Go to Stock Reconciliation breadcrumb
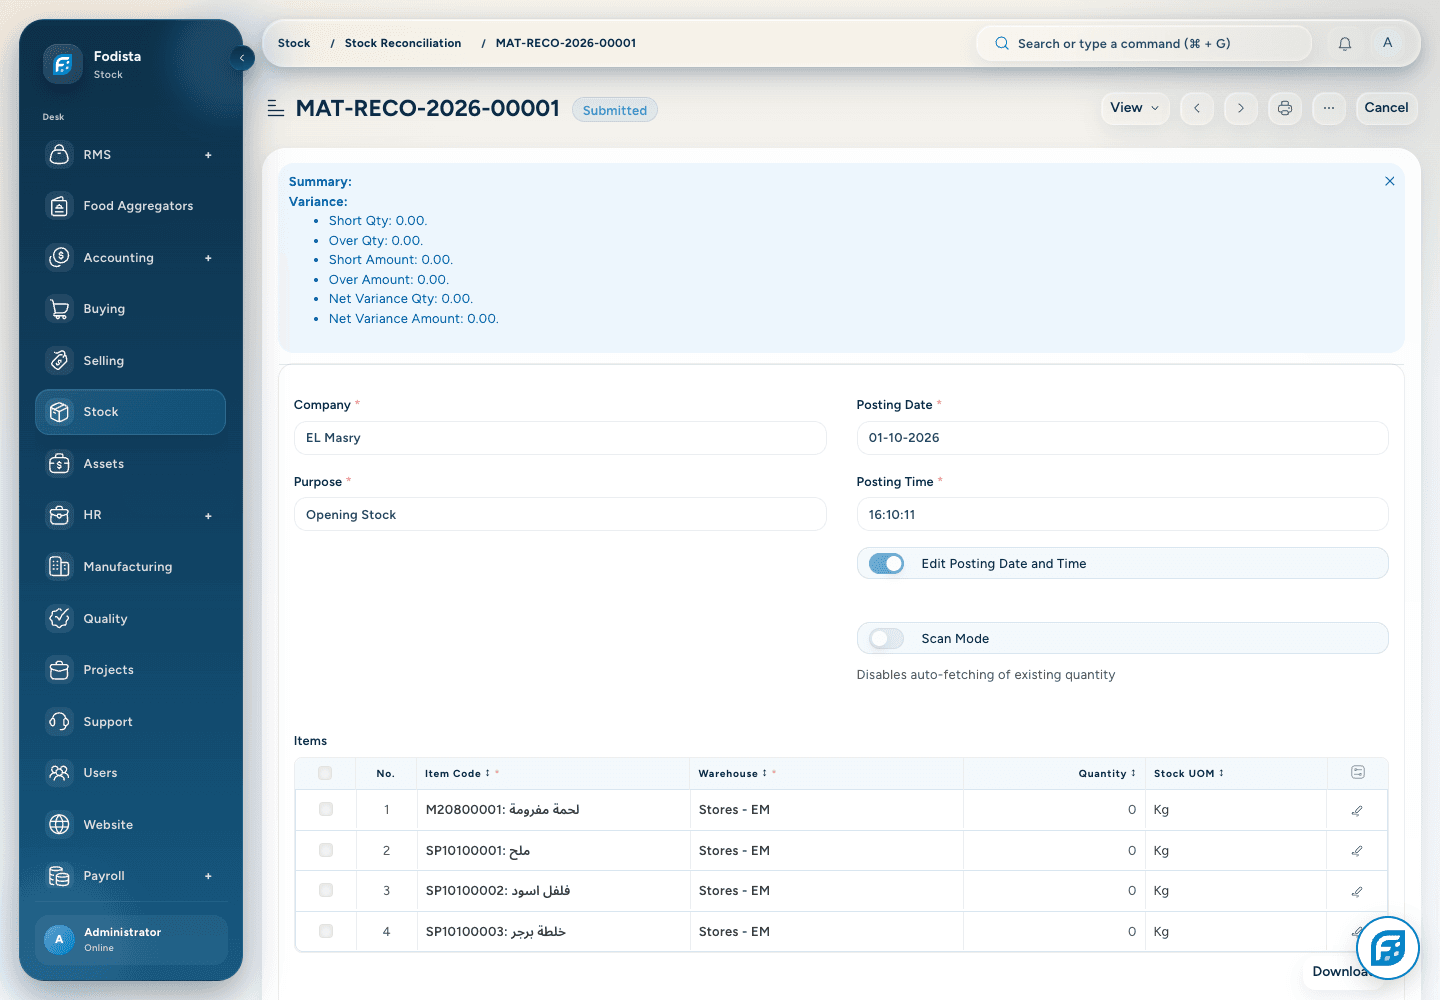1440x1000 pixels. 403,43
